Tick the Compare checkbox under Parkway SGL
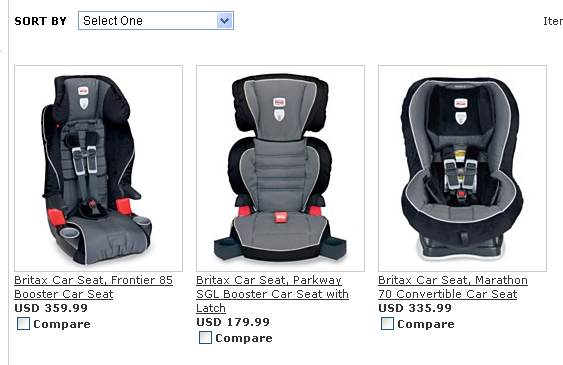Viewport: 563px width, 365px height. 205,337
